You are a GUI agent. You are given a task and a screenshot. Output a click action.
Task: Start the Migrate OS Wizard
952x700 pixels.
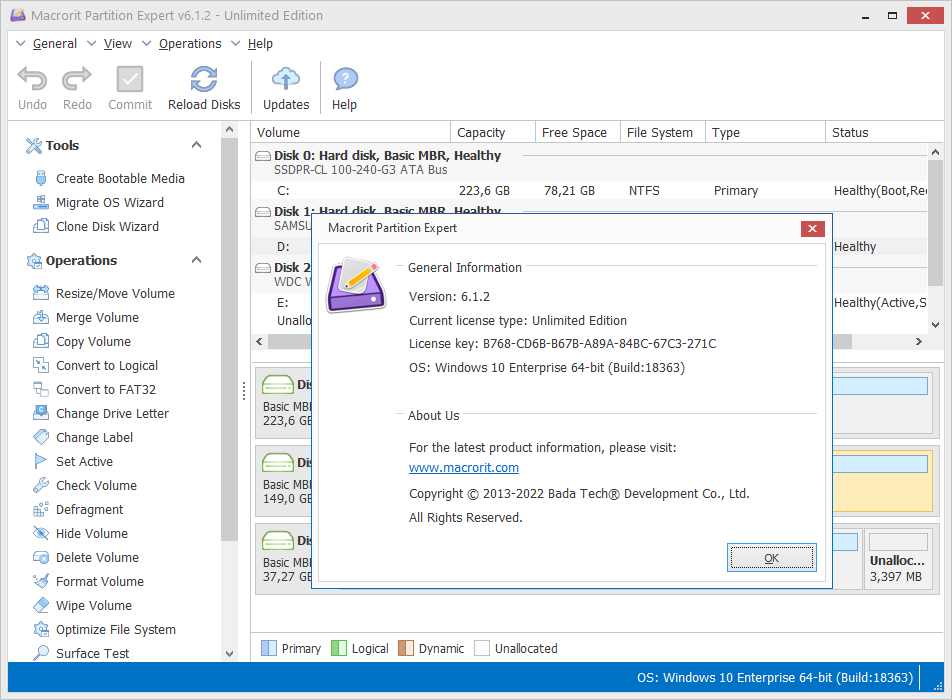click(109, 203)
